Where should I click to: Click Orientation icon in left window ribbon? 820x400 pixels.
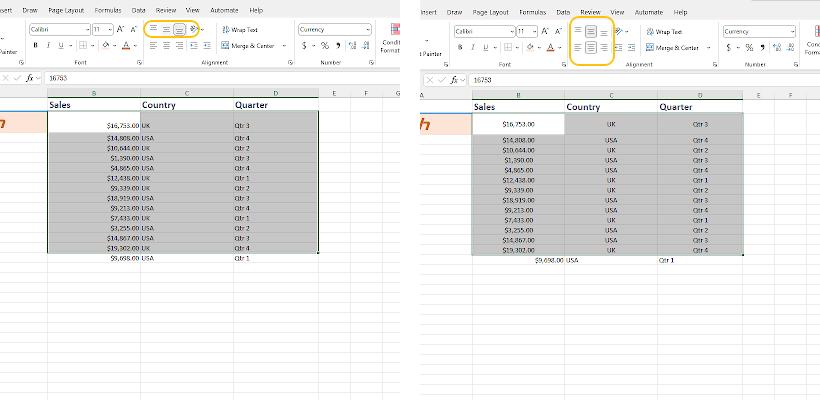pos(193,30)
